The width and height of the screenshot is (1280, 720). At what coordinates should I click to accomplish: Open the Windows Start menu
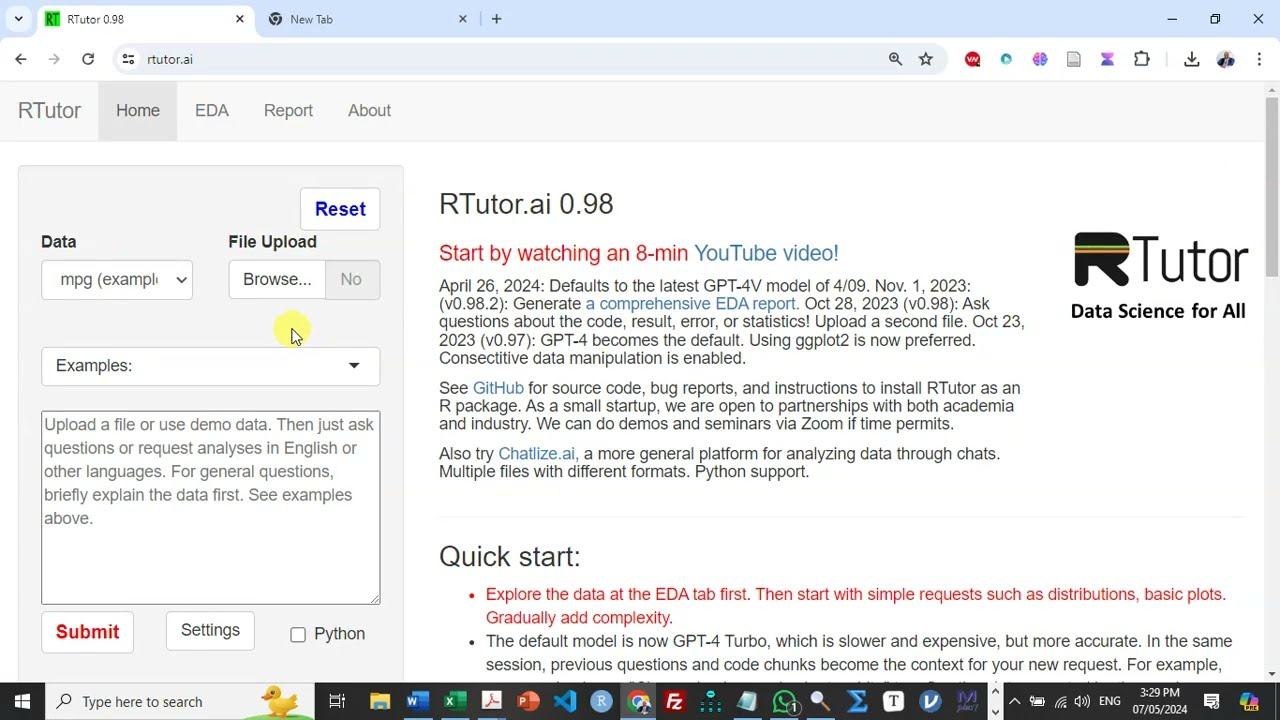pyautogui.click(x=22, y=701)
